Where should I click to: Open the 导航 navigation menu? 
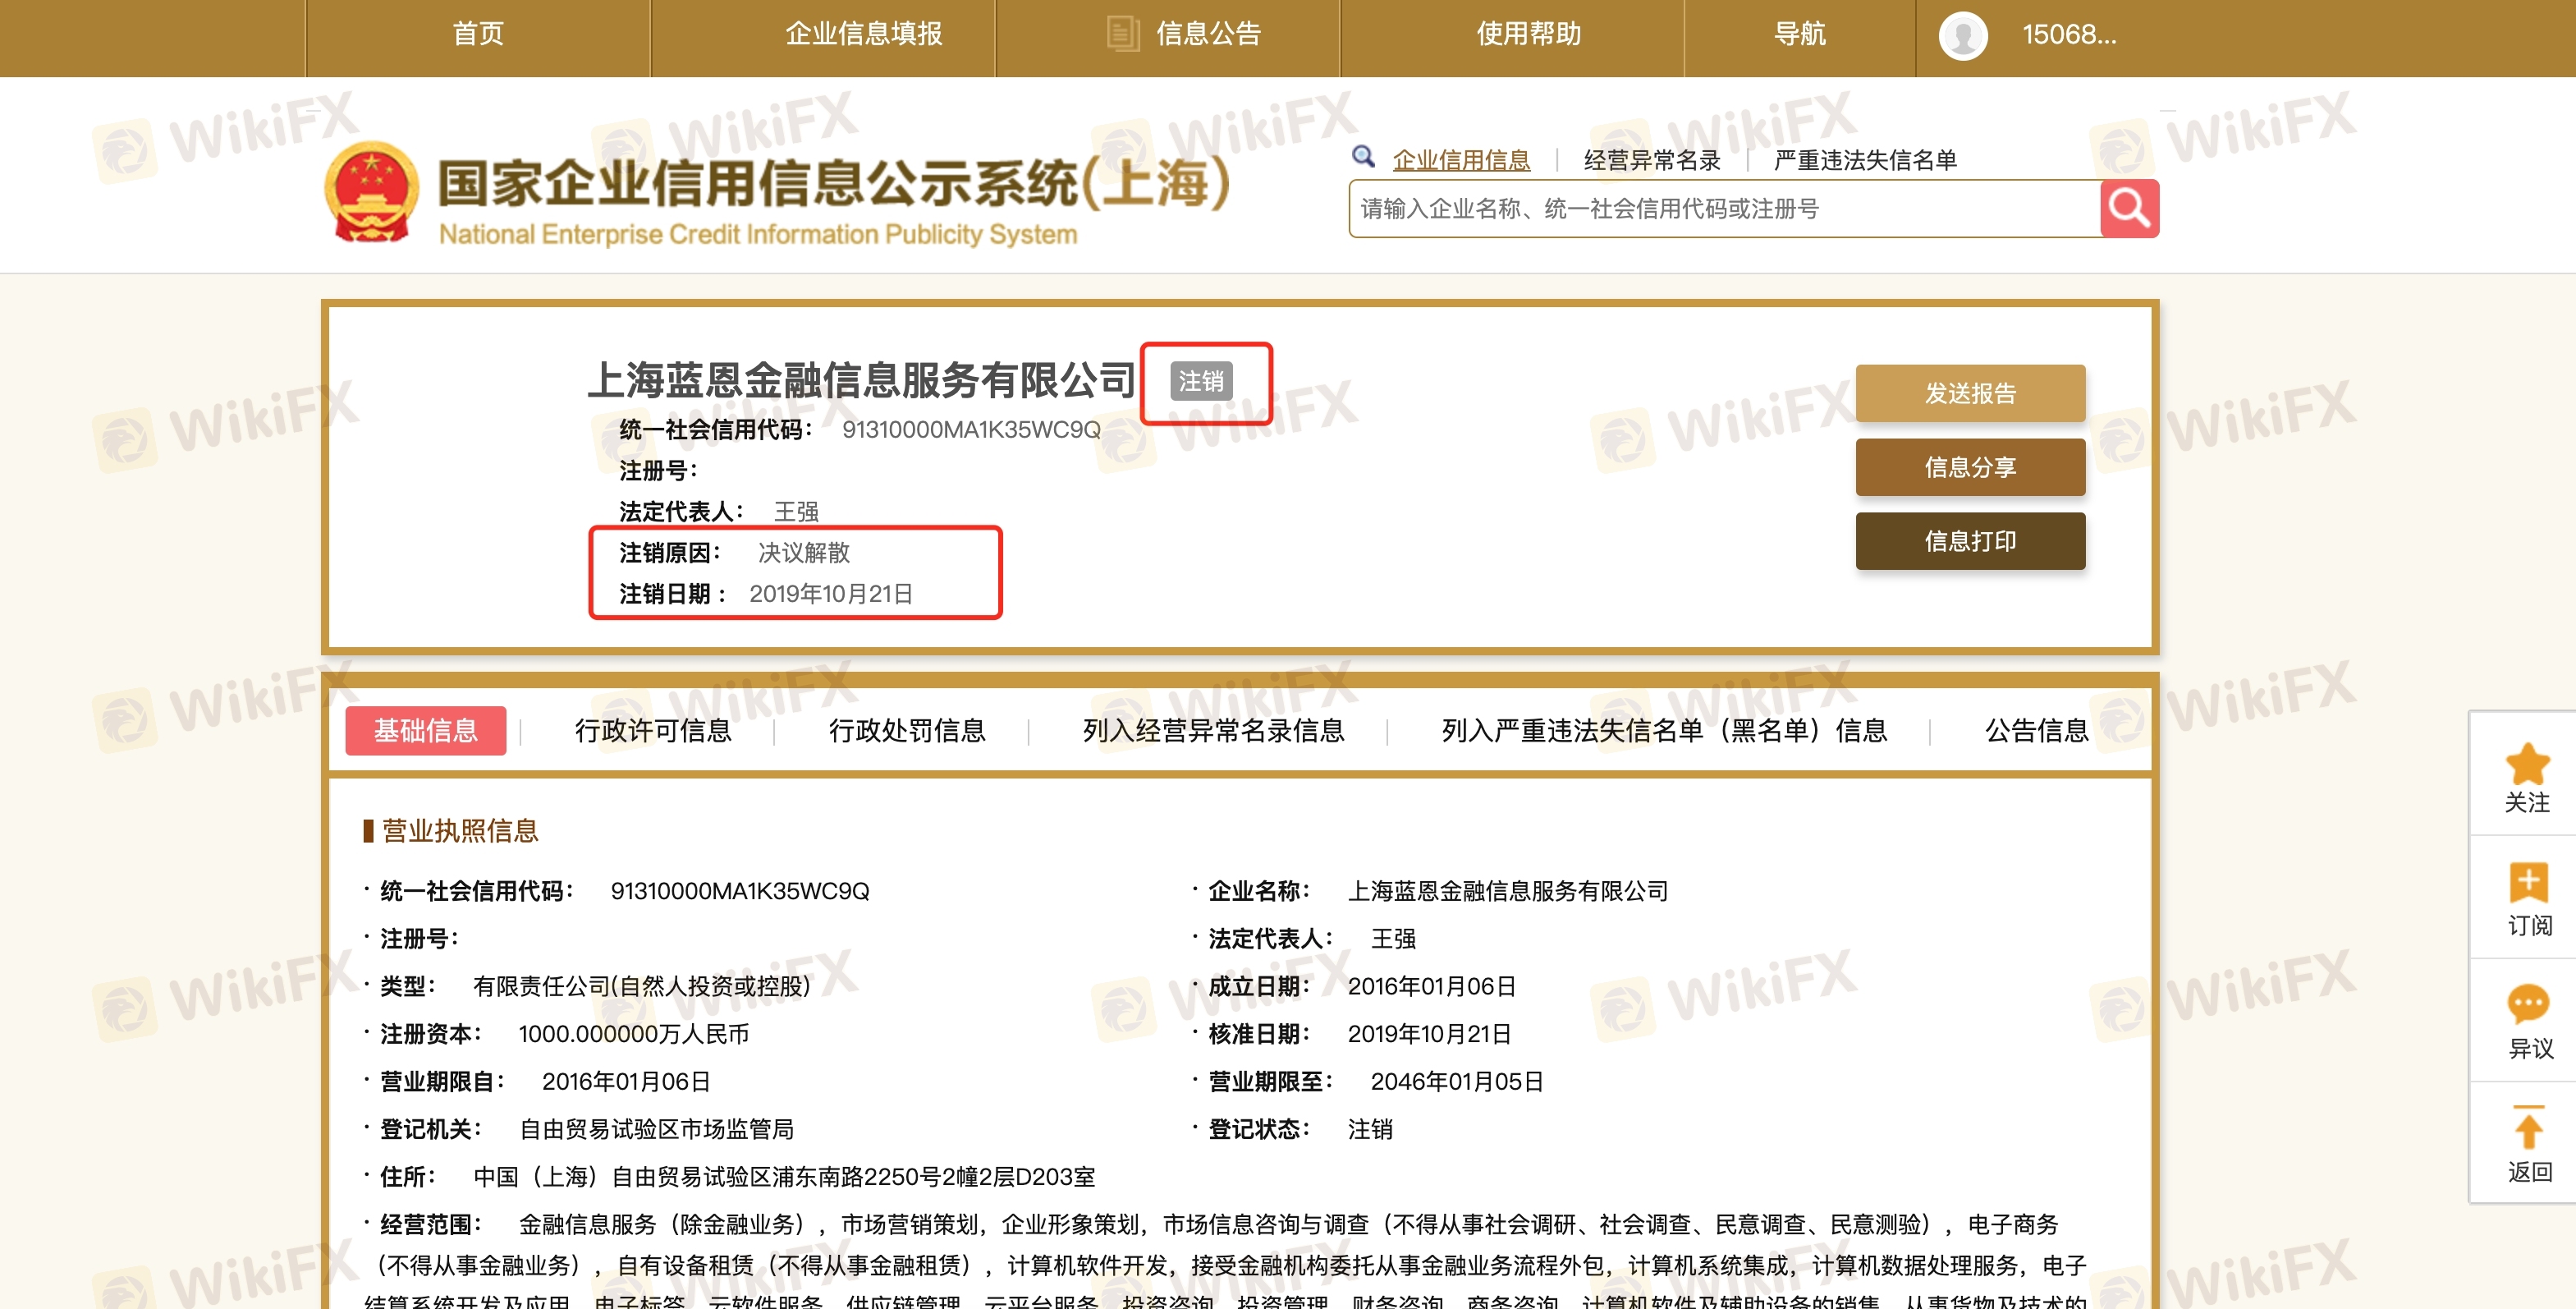pos(1799,35)
